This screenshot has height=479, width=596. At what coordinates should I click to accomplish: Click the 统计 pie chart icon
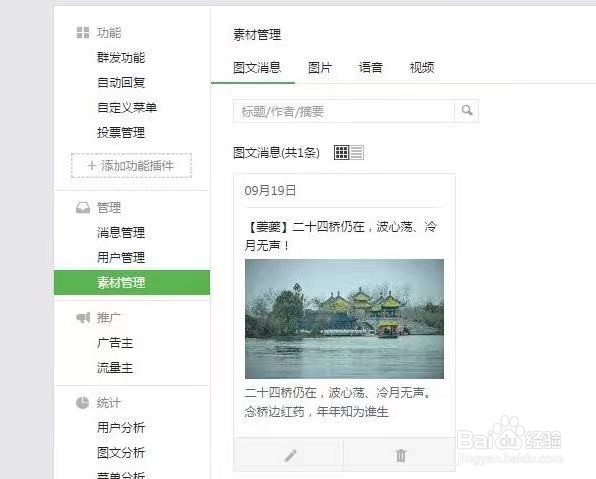click(x=82, y=403)
